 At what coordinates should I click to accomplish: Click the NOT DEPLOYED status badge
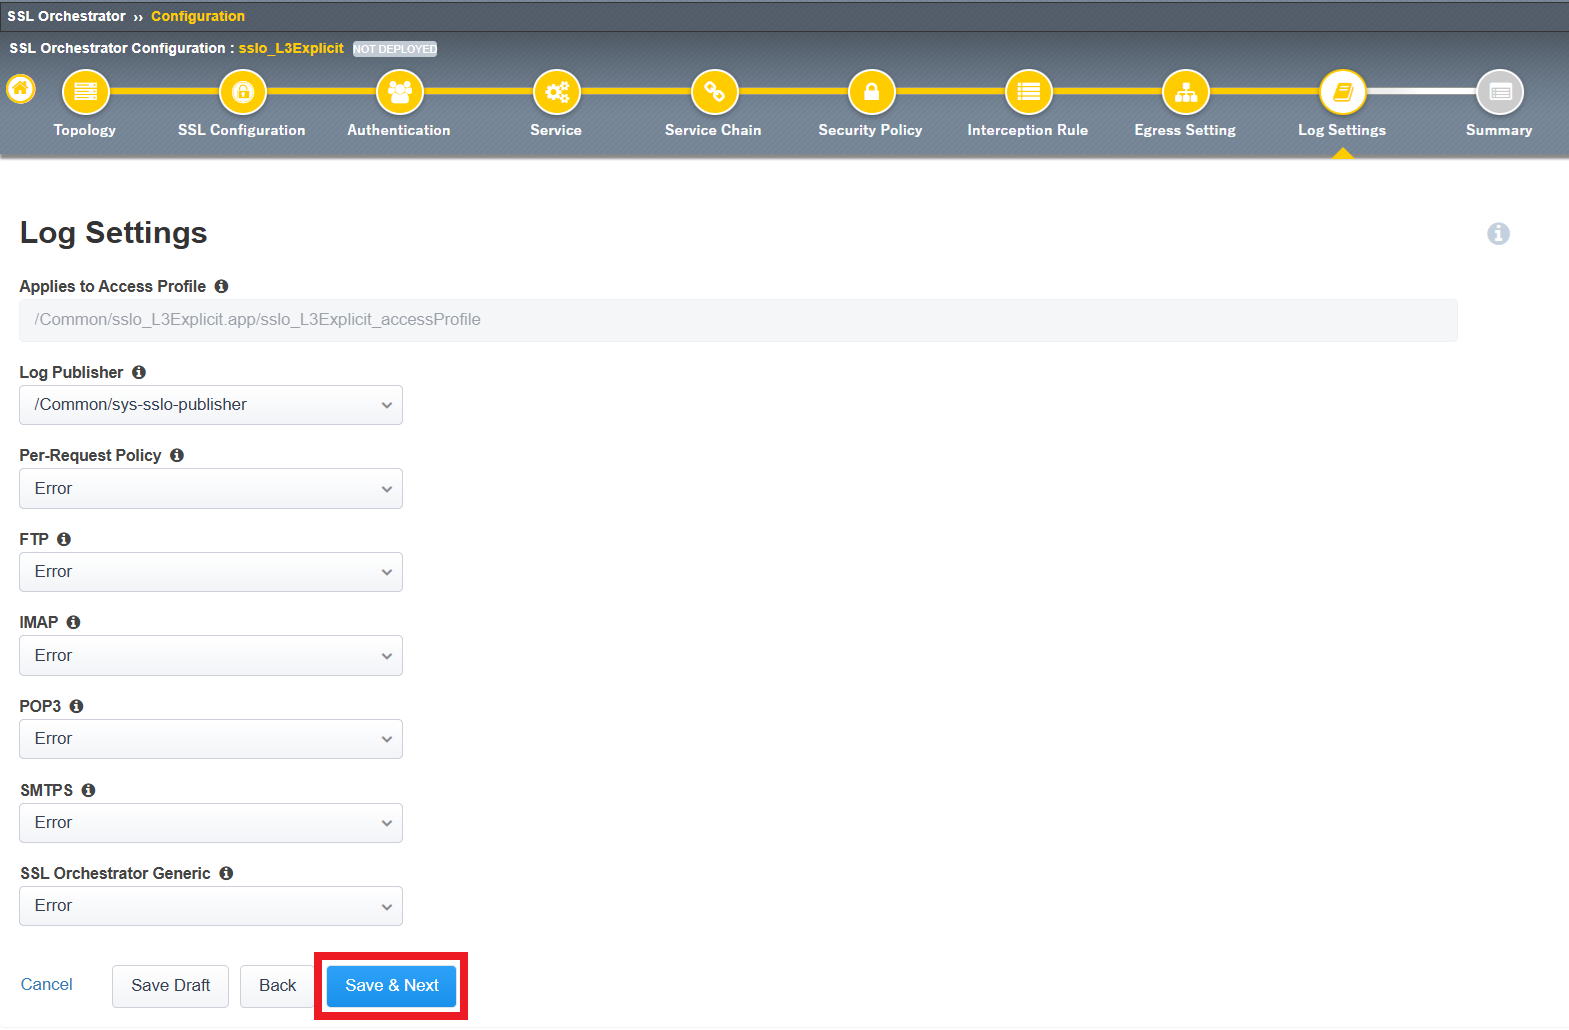(395, 49)
